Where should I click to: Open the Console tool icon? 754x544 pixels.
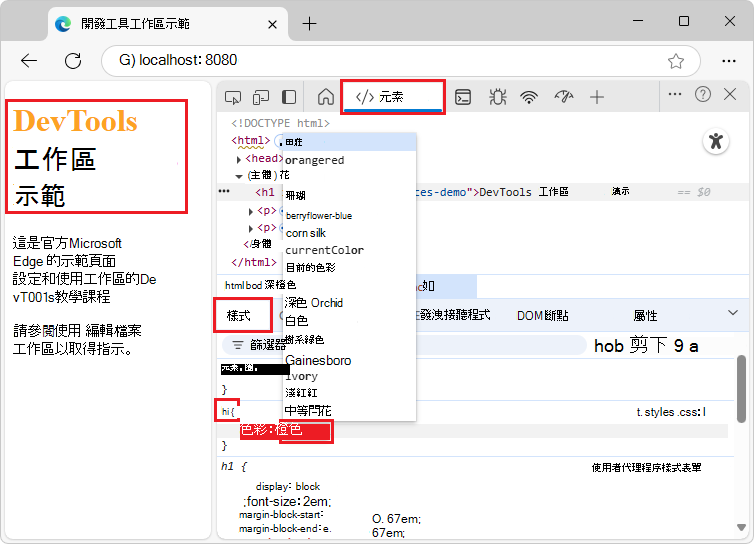pos(463,97)
